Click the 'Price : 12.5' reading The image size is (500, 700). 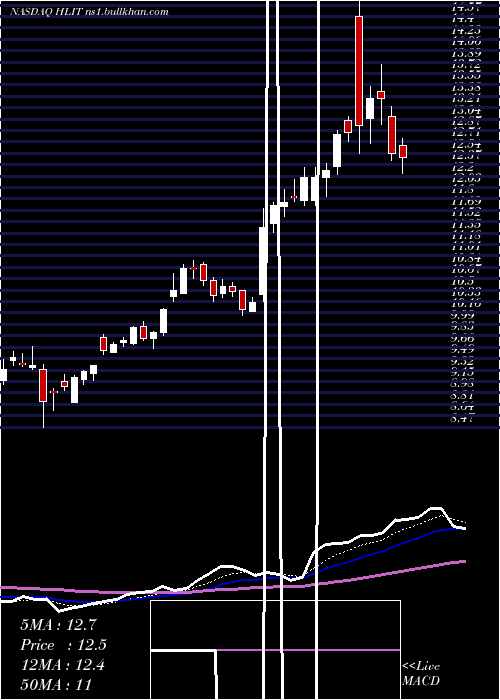[x=64, y=645]
